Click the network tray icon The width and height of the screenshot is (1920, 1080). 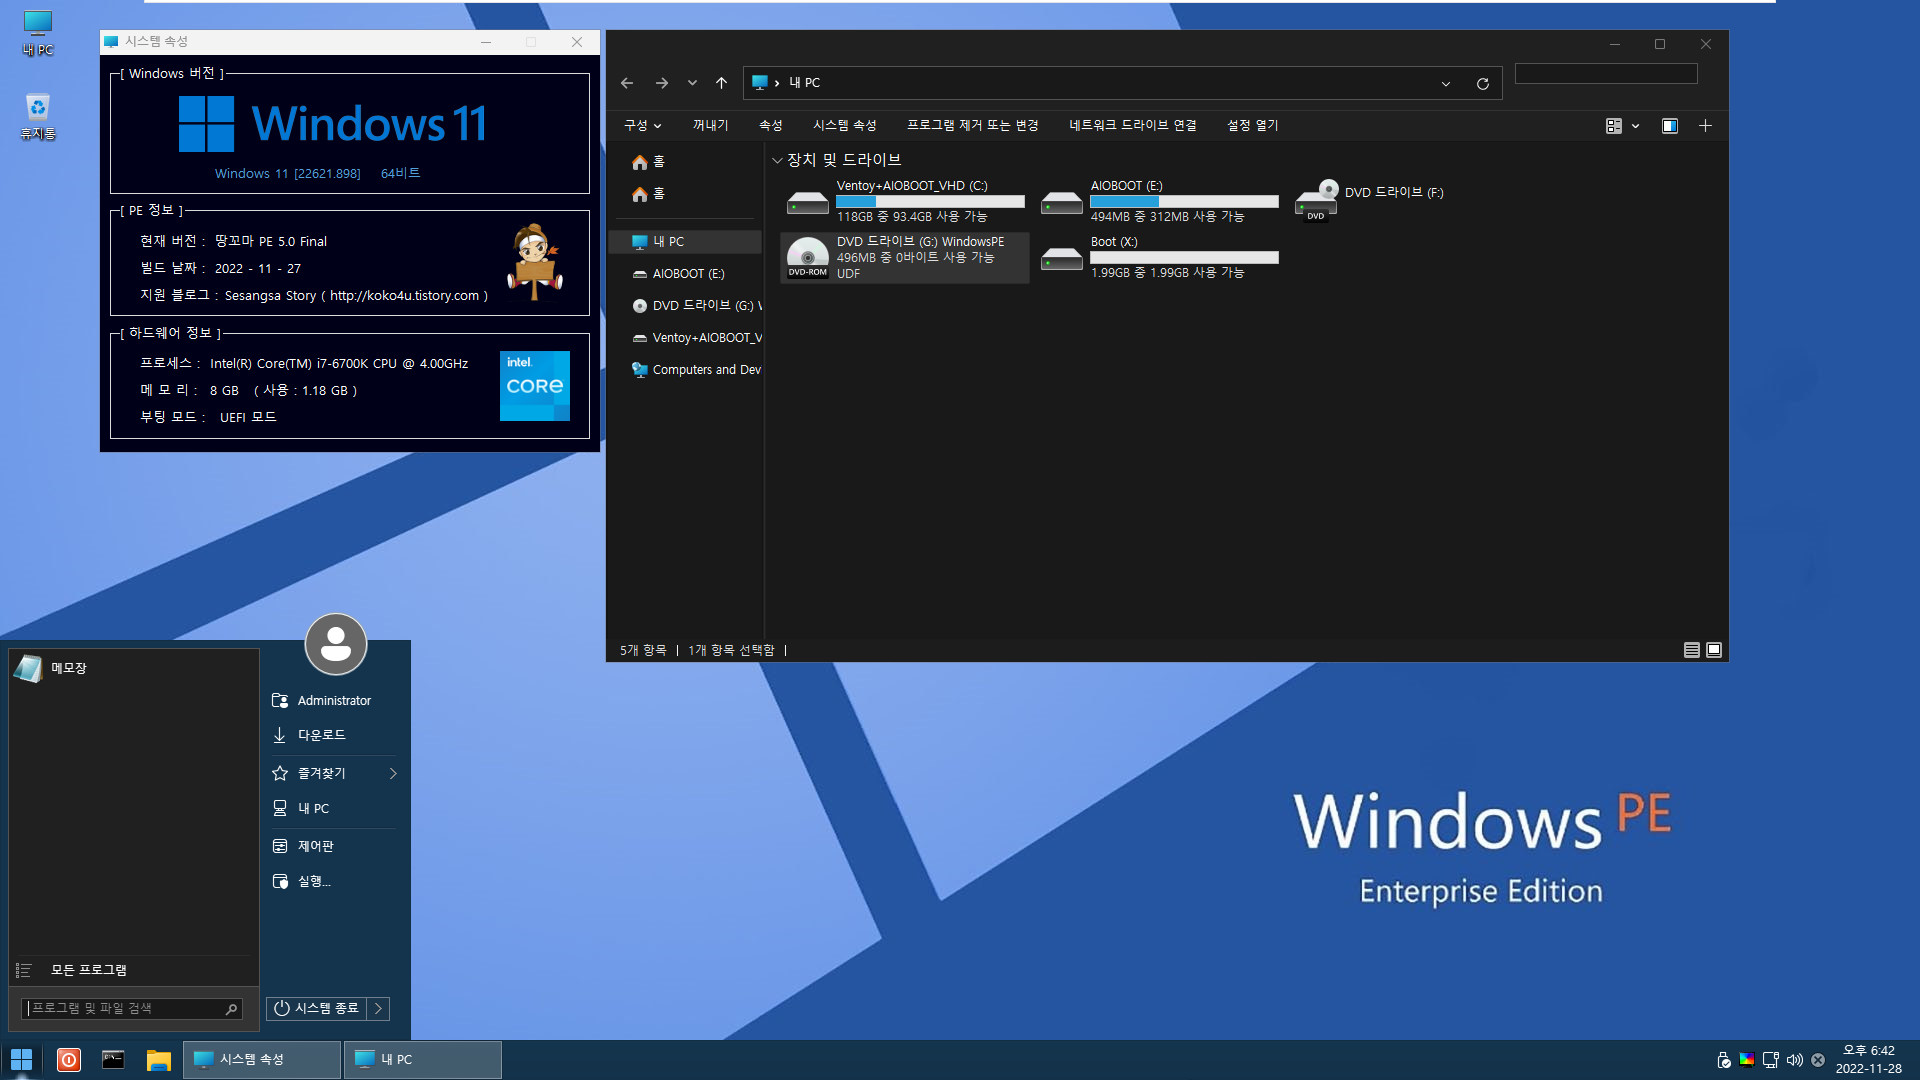[x=1770, y=1060]
